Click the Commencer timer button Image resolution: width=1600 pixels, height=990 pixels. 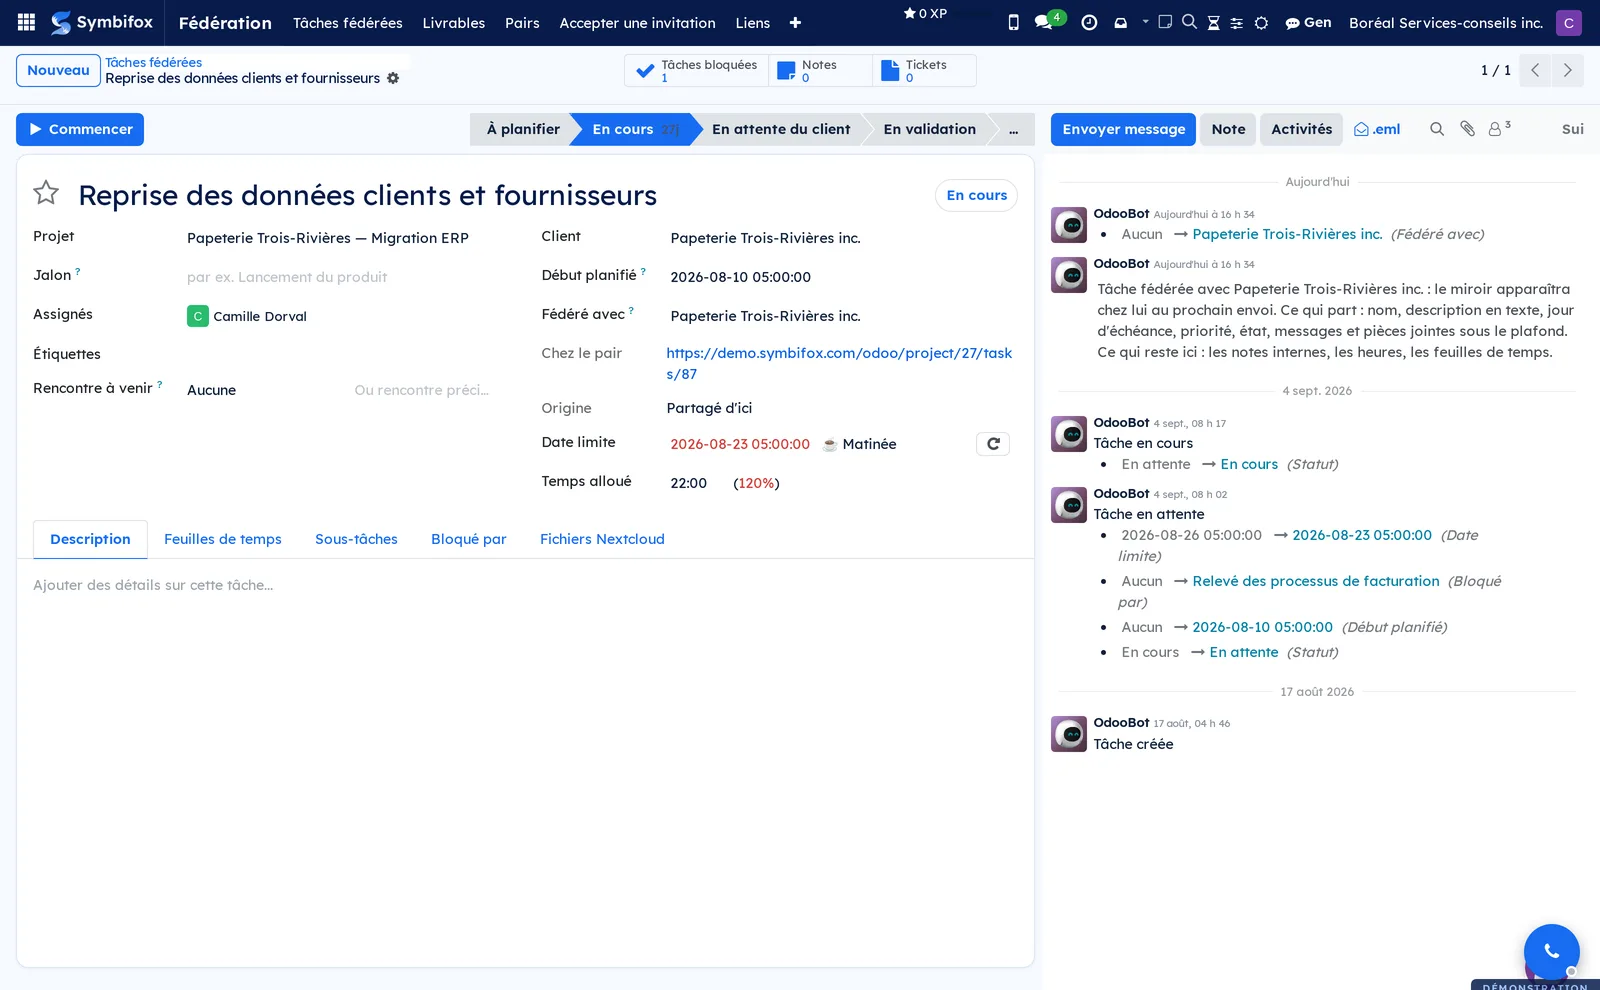coord(80,129)
